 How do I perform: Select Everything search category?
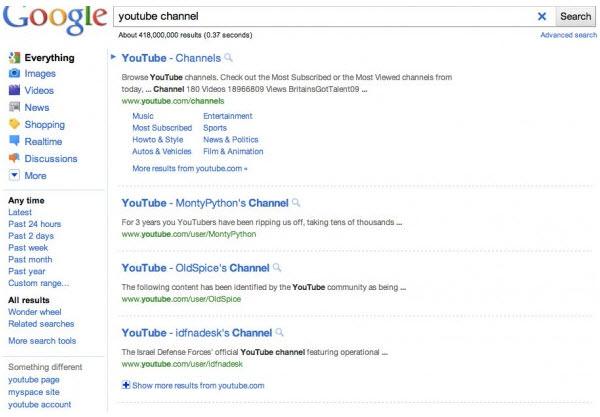(x=50, y=58)
